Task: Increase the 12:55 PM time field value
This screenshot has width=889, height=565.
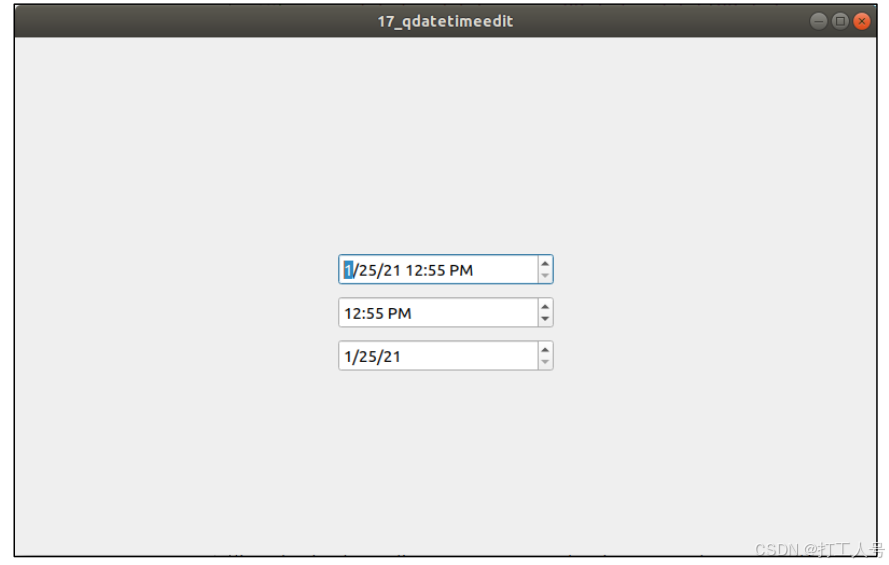Action: tap(545, 307)
